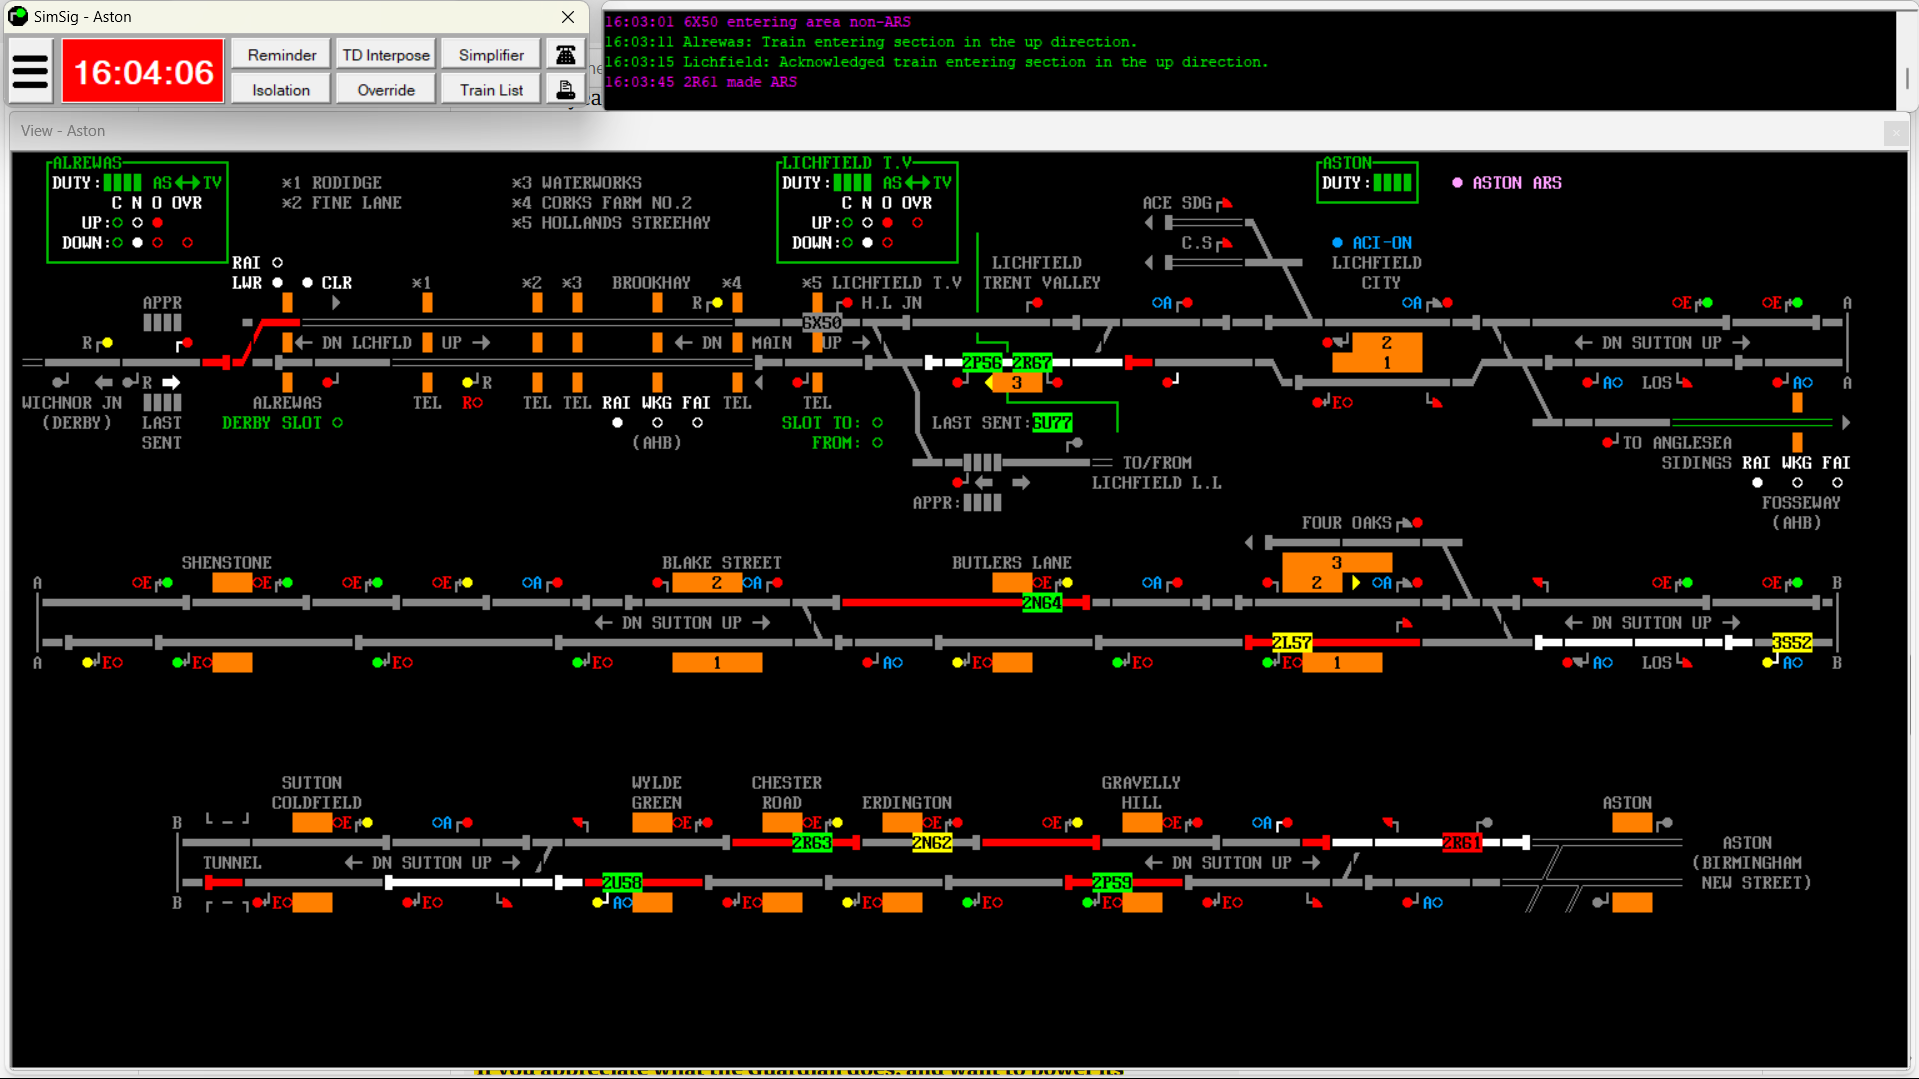Viewport: 1919px width, 1079px height.
Task: Click the Four Oaks siding exit arrow
Action: pyautogui.click(x=1249, y=543)
